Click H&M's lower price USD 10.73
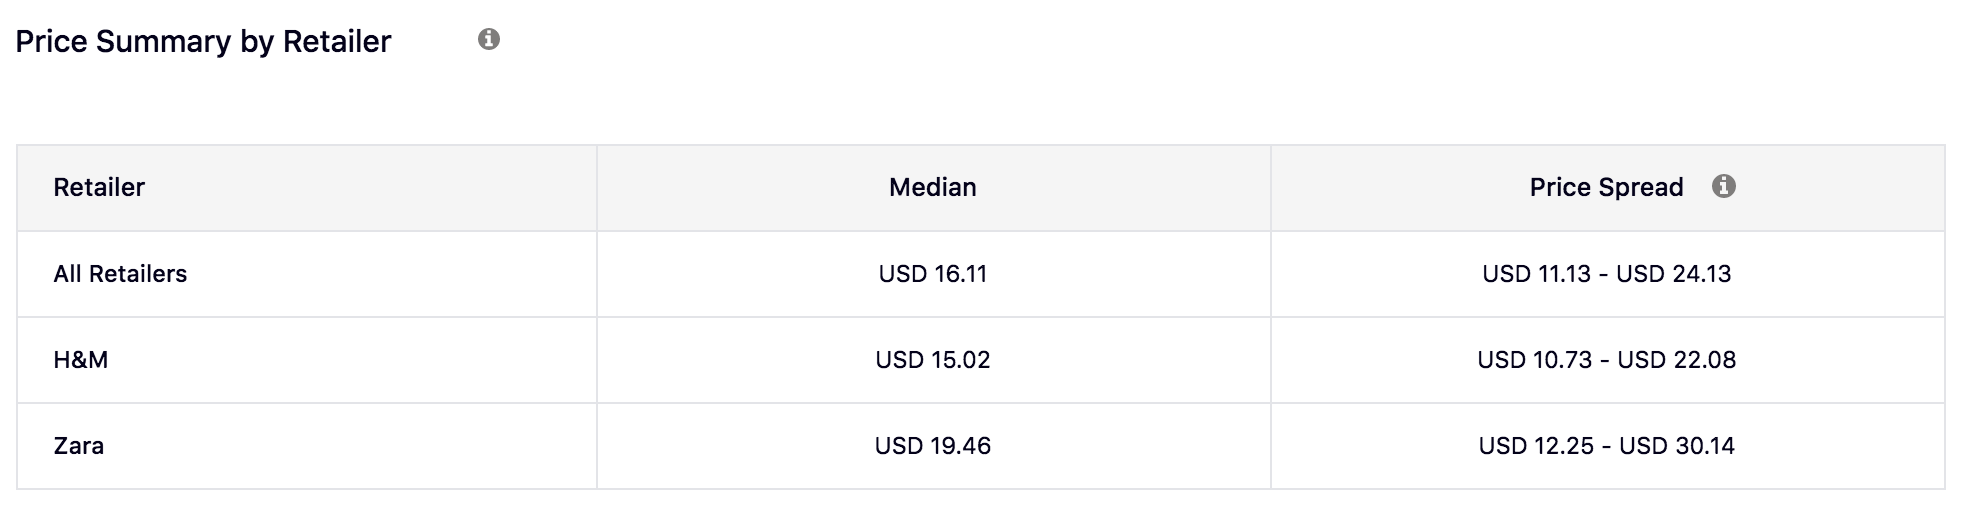Screen dimensions: 1972x514 [x=1534, y=360]
